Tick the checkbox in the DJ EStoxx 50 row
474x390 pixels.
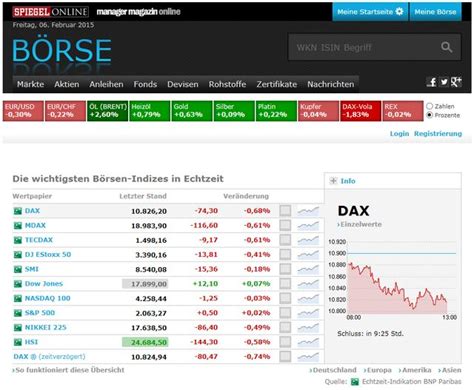285,255
